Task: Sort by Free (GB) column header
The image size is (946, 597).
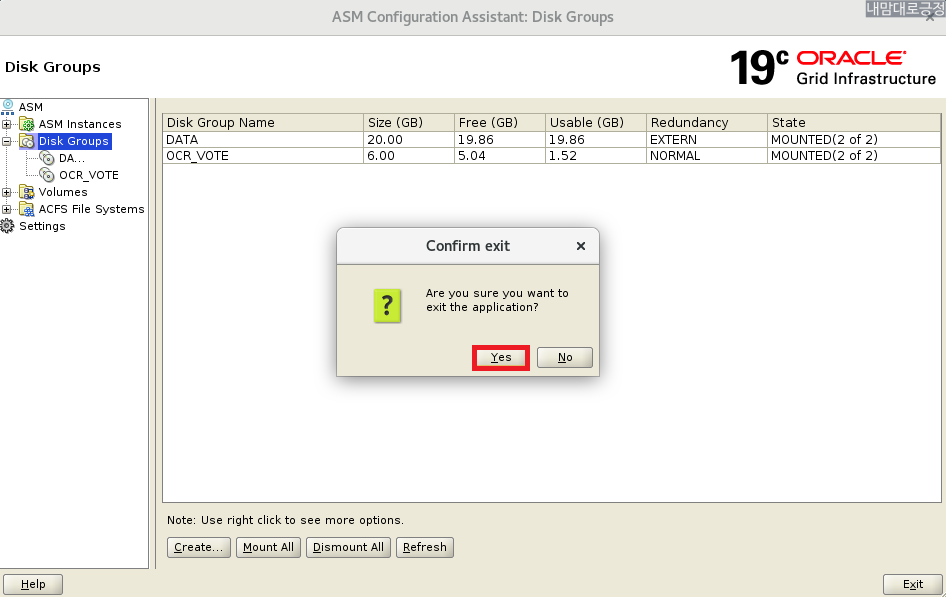Action: 500,122
